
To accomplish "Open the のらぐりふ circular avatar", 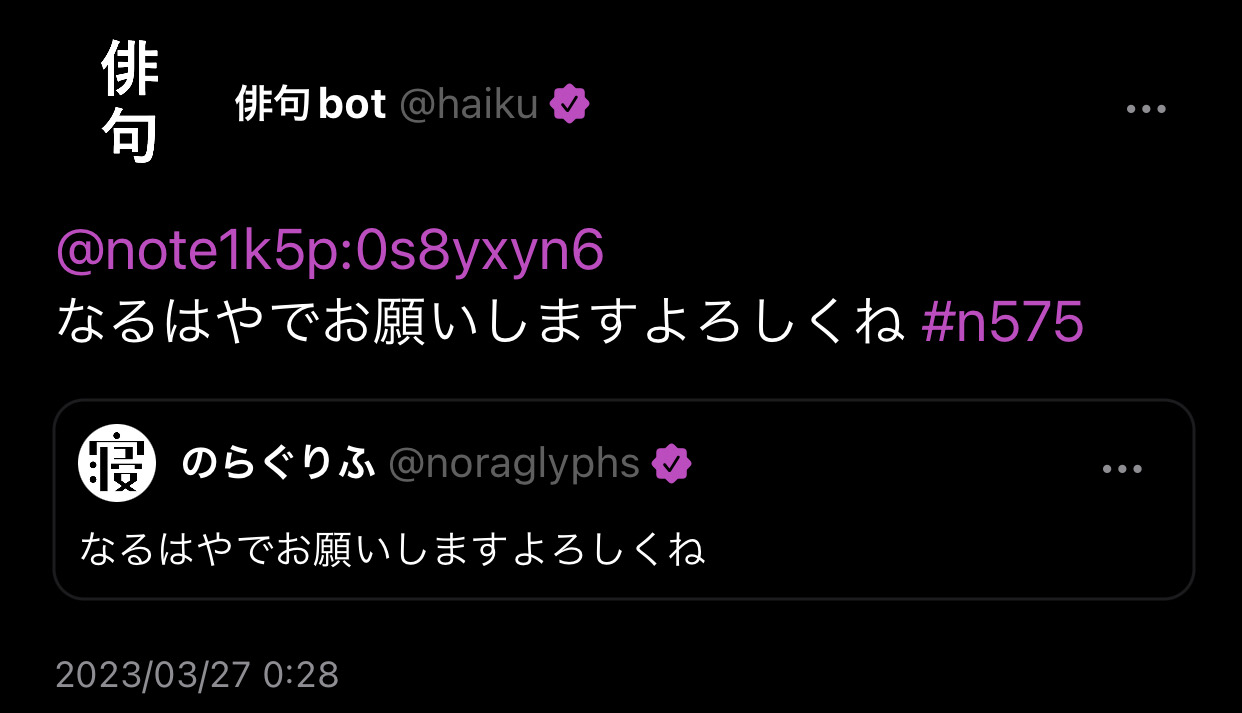I will (x=117, y=463).
